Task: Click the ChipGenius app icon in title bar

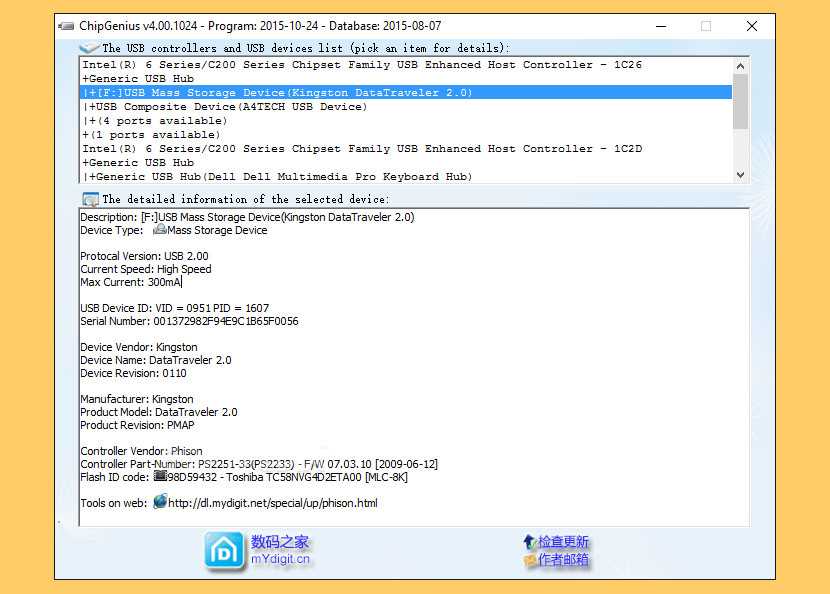Action: (x=67, y=26)
